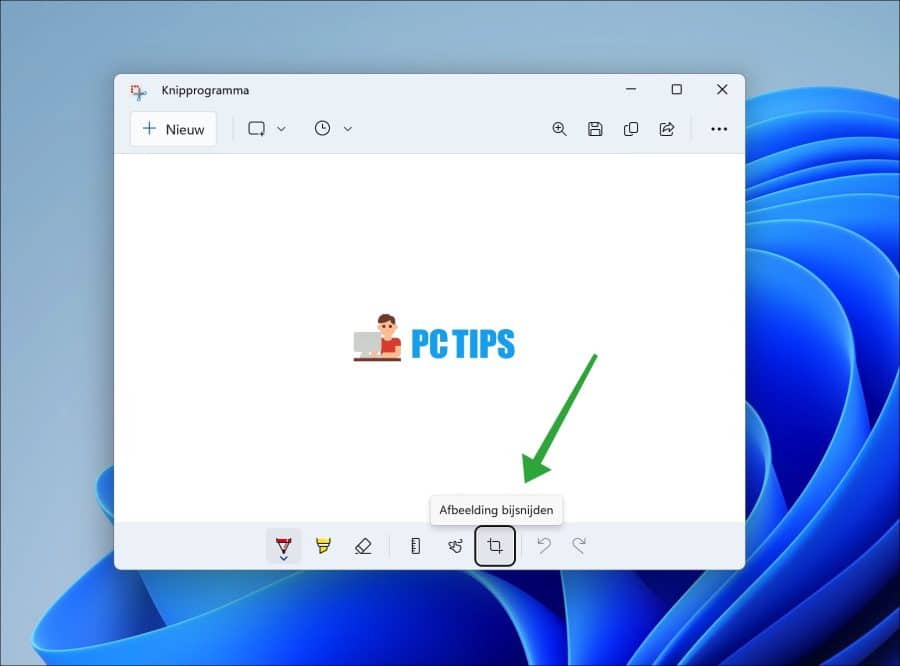The height and width of the screenshot is (666, 900).
Task: Redo the last action
Action: [x=579, y=545]
